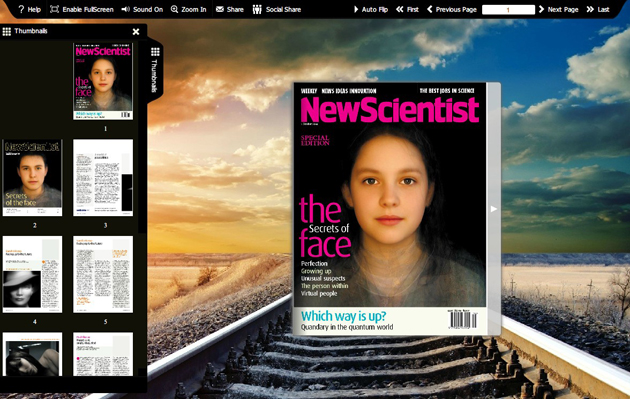Flip page using arrow on book edge
This screenshot has height=399, width=630.
click(x=494, y=209)
